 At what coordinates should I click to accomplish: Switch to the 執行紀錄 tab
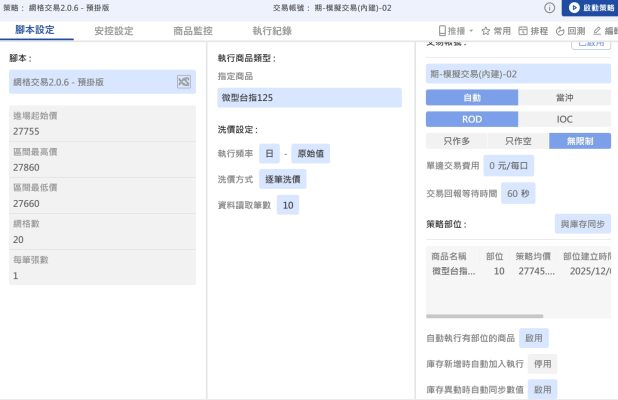pyautogui.click(x=272, y=31)
